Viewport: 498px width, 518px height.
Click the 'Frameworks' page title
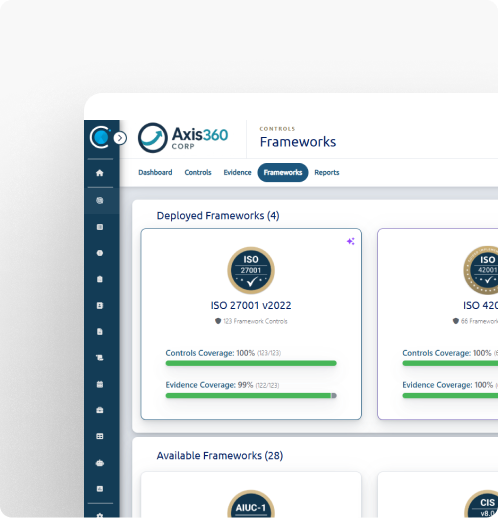(x=298, y=142)
